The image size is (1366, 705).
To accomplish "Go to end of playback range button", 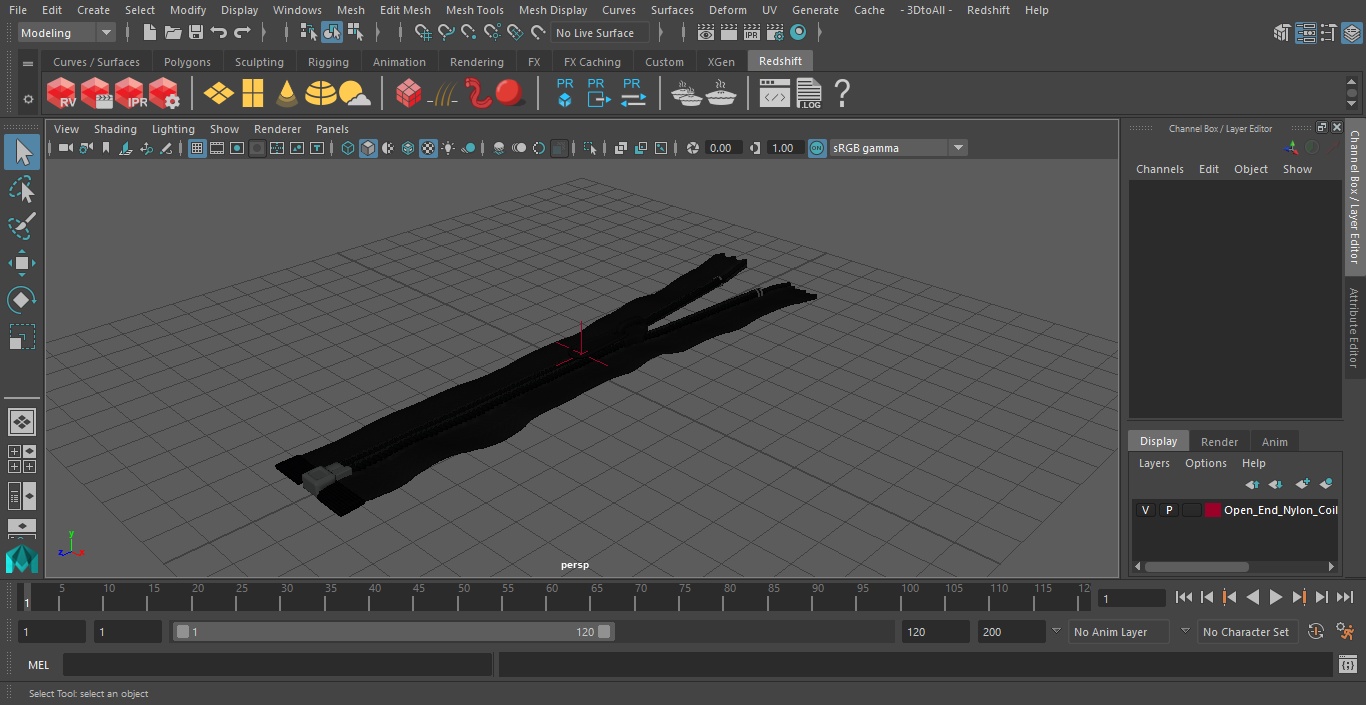I will pos(1345,597).
